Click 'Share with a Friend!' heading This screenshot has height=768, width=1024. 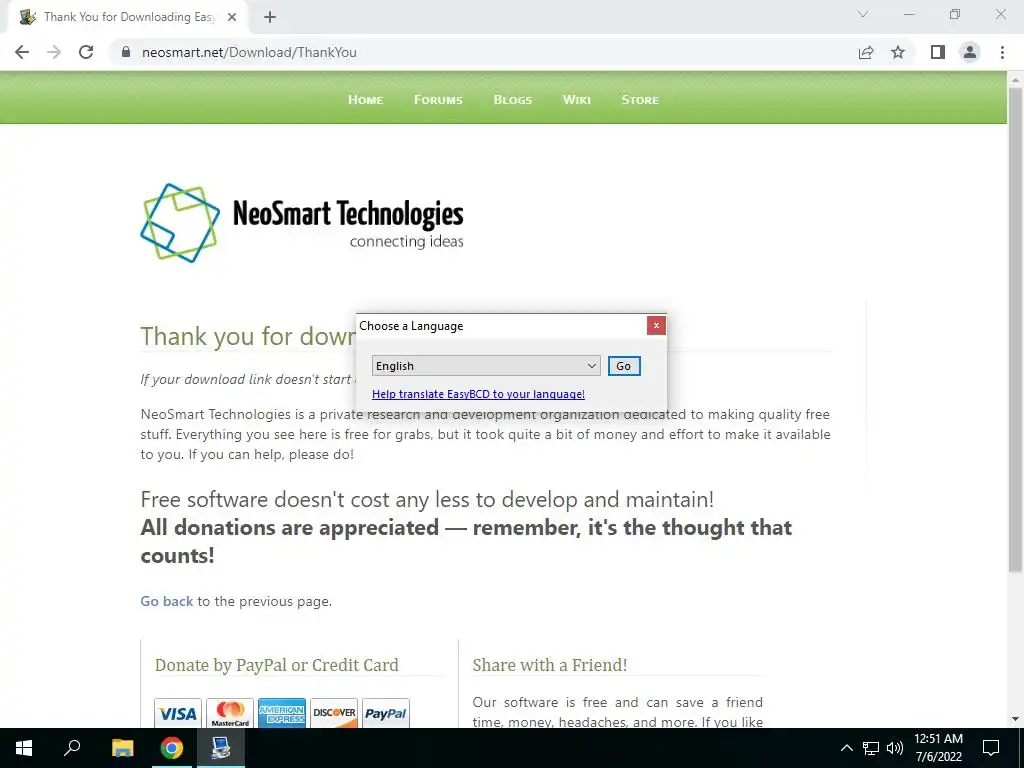tap(550, 665)
